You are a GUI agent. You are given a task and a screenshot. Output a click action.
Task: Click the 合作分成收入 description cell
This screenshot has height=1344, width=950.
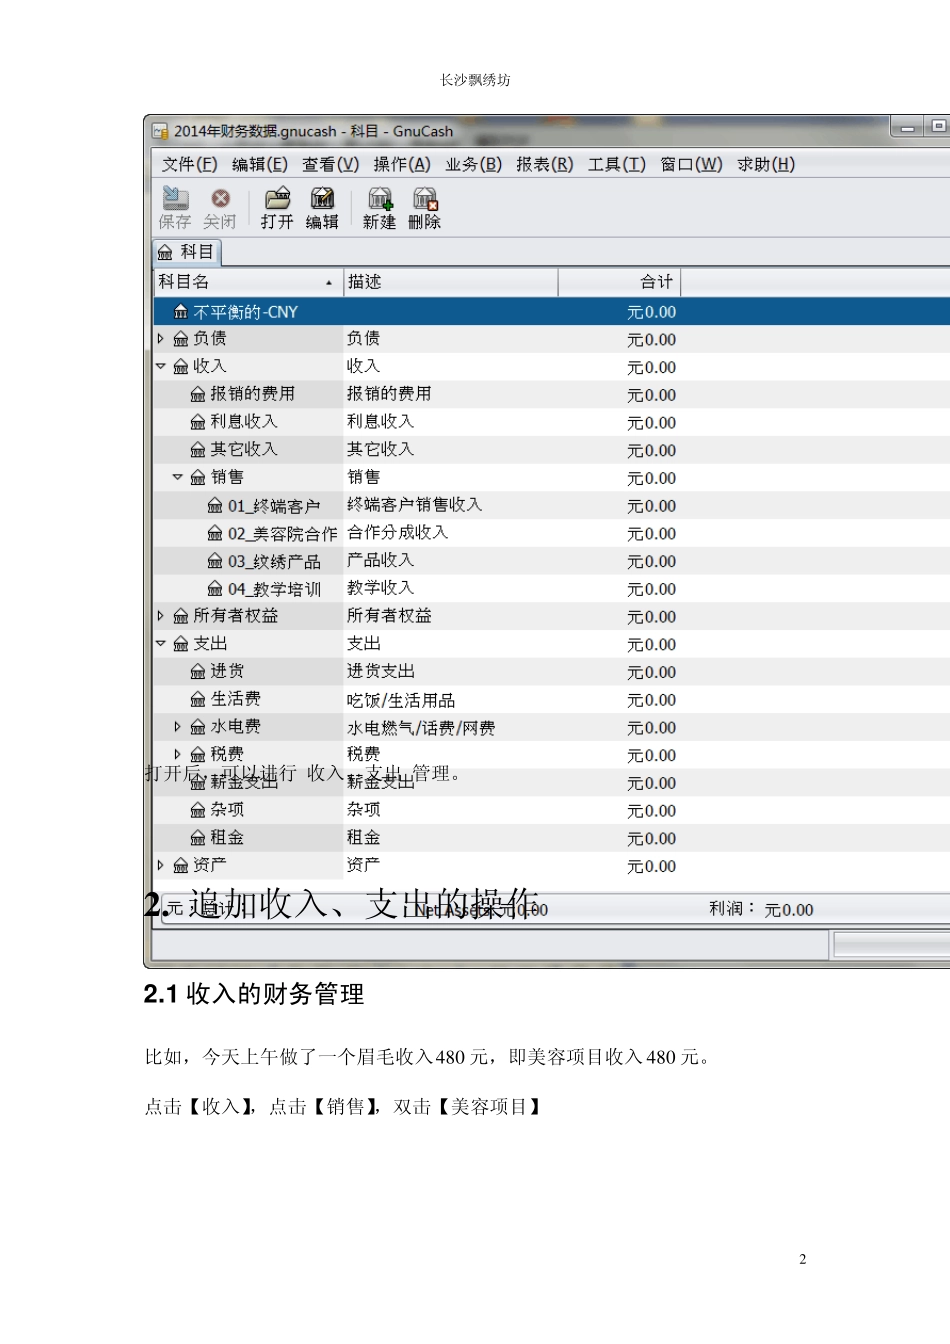(397, 533)
